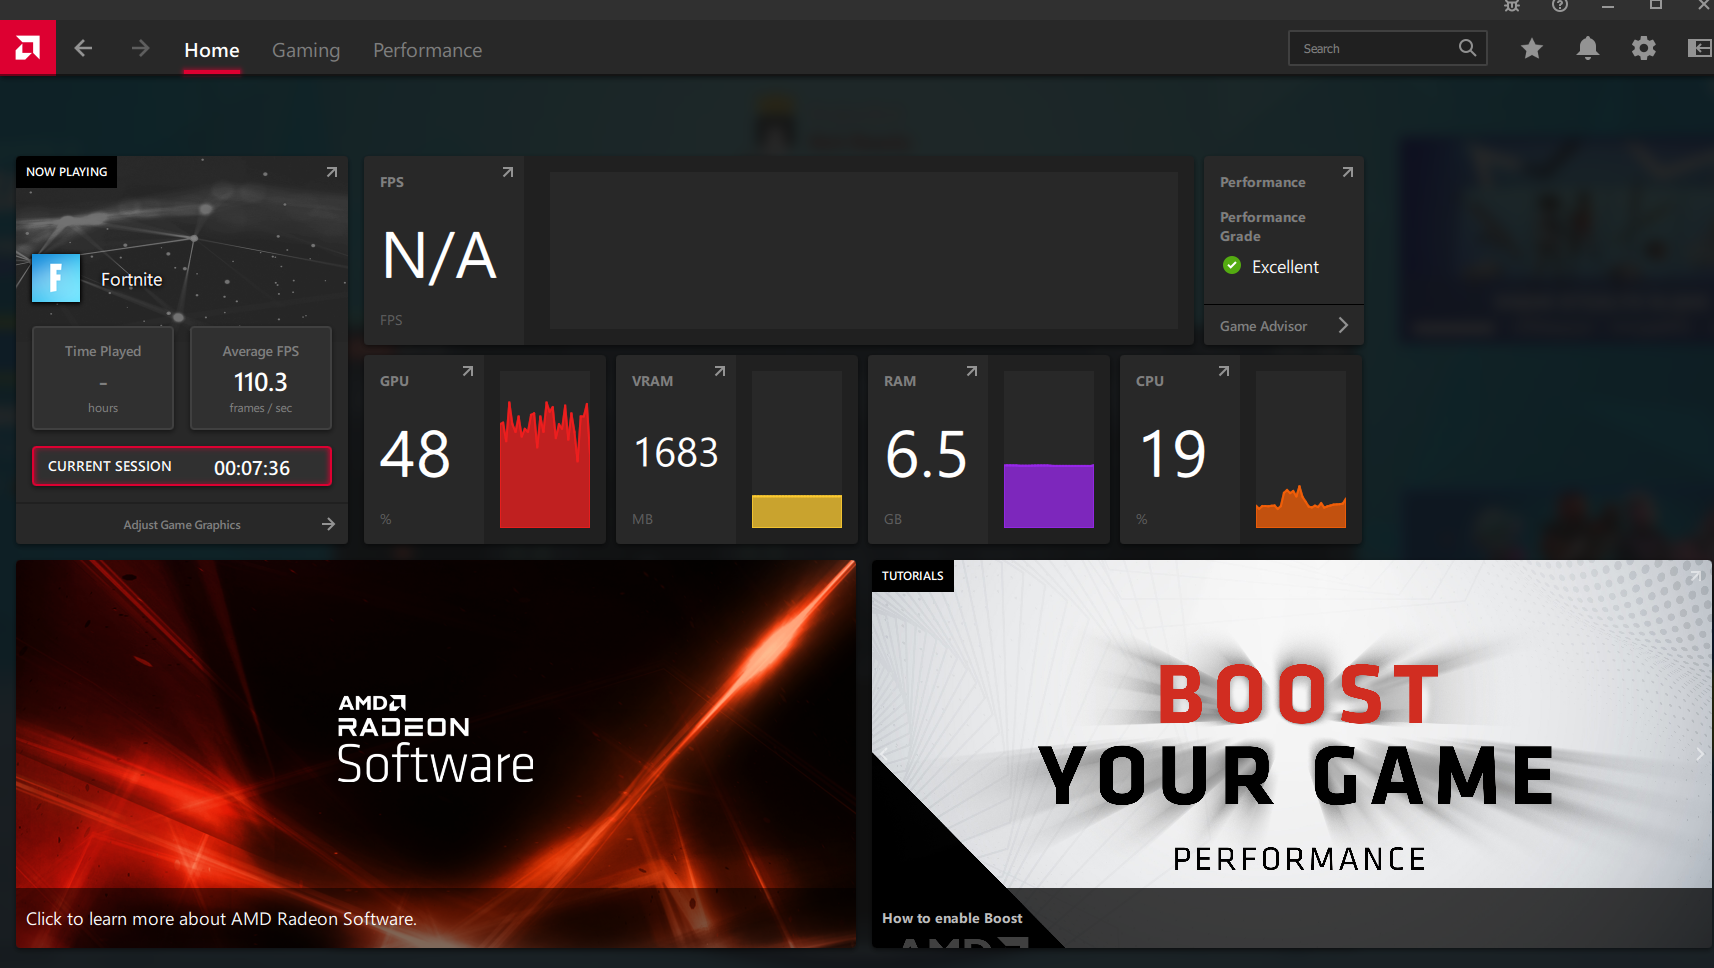Image resolution: width=1714 pixels, height=968 pixels.
Task: Open the How to enable Boost link
Action: click(952, 918)
